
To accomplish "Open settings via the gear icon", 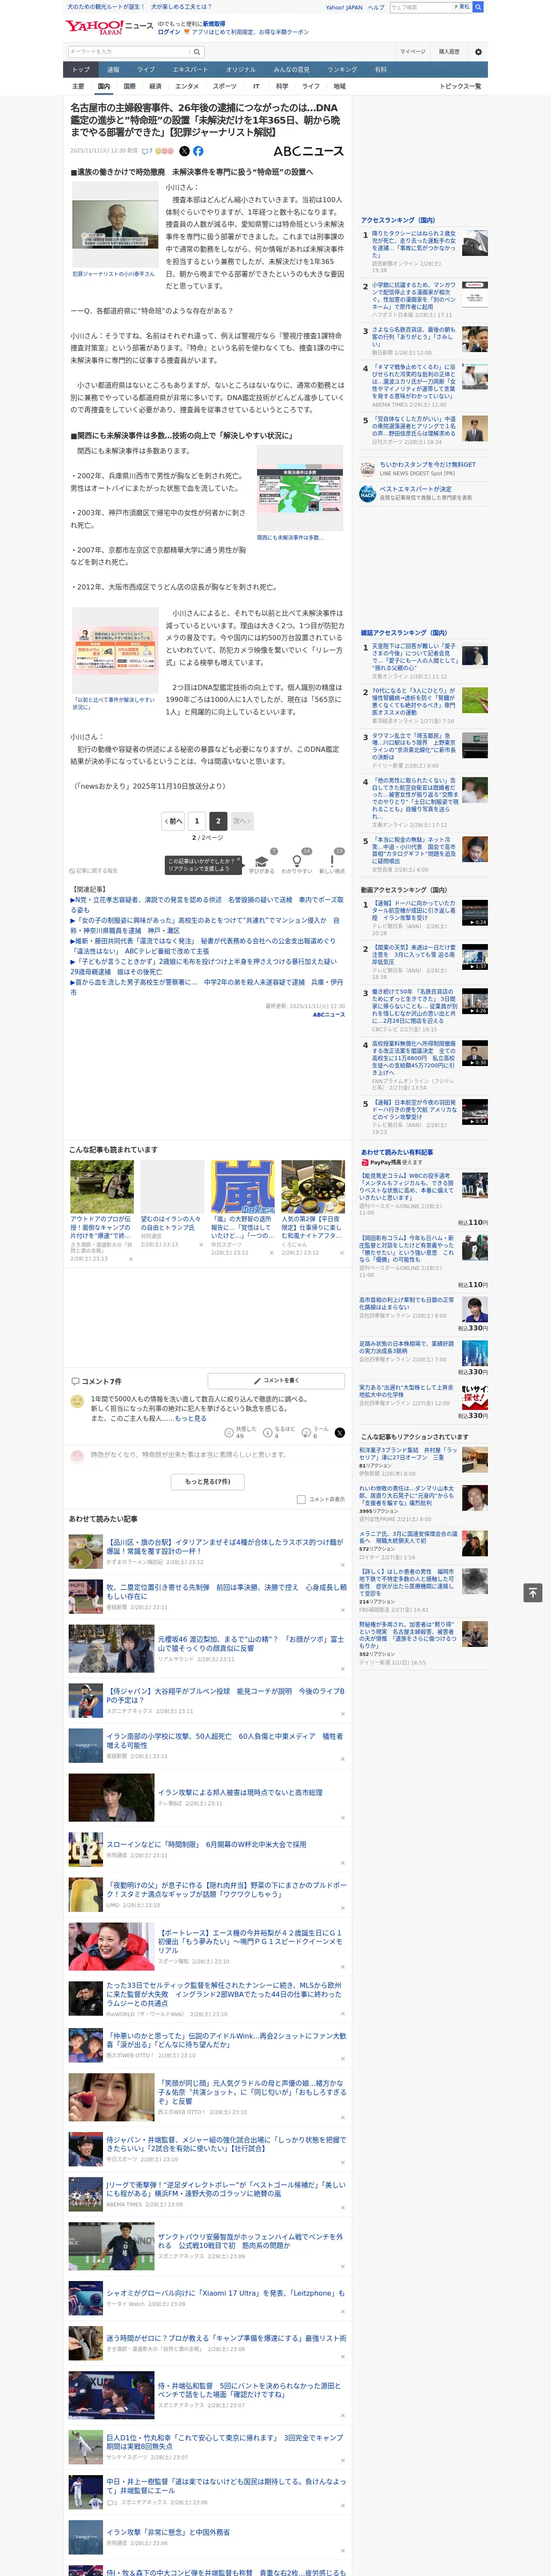I will [x=478, y=51].
